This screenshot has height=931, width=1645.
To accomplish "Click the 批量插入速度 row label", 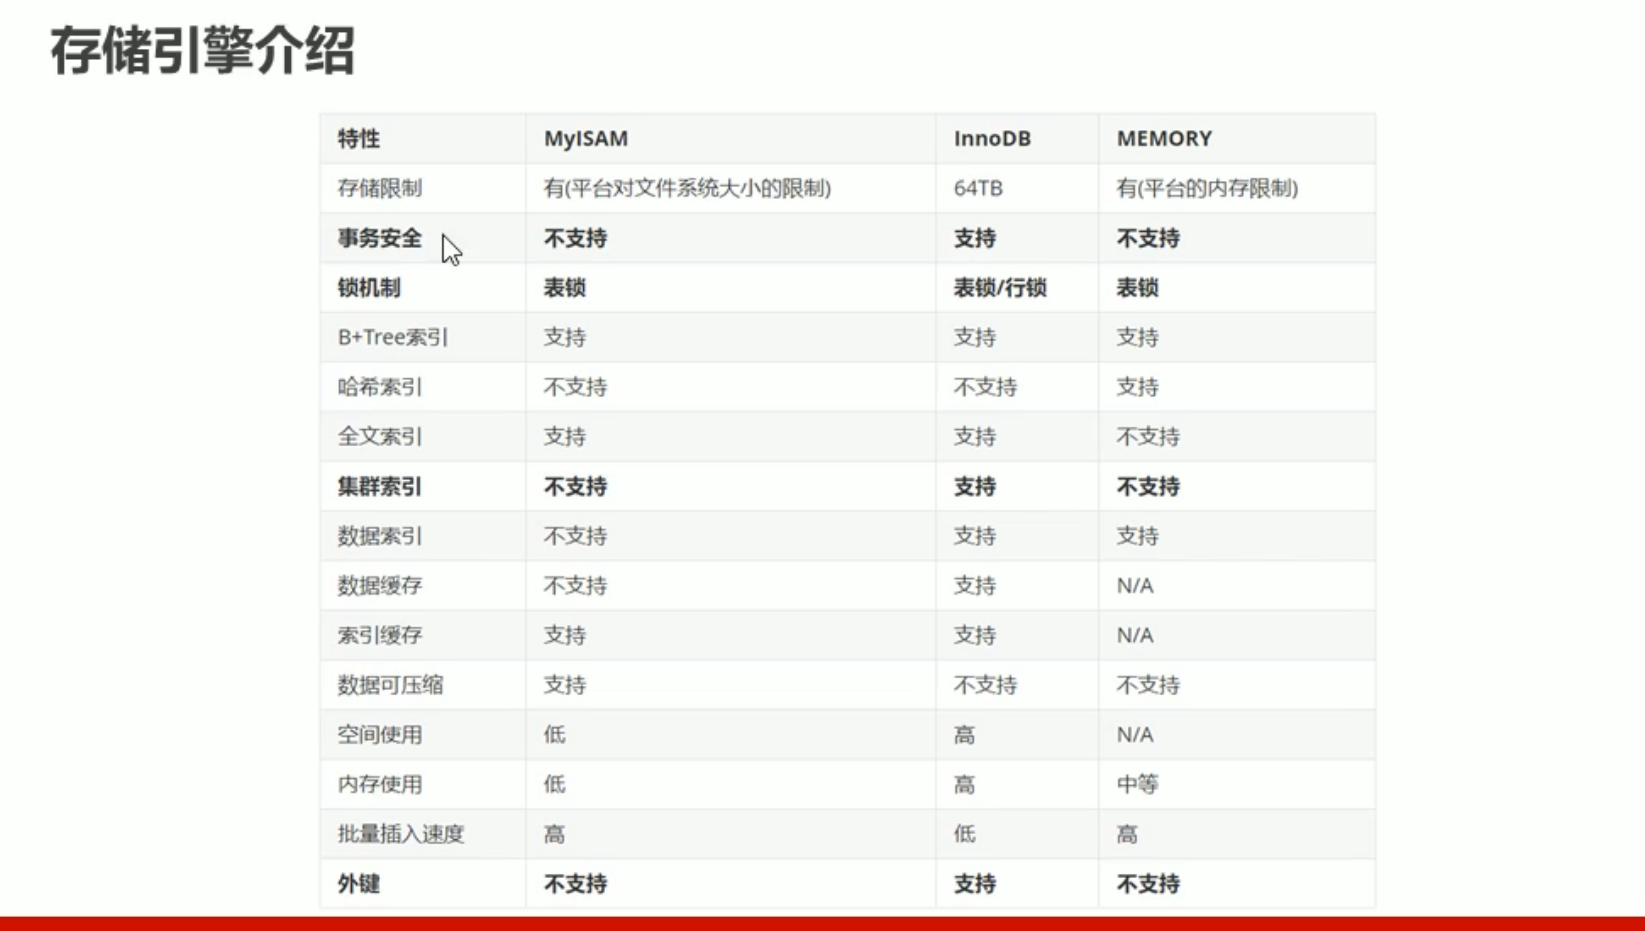I will 401,834.
